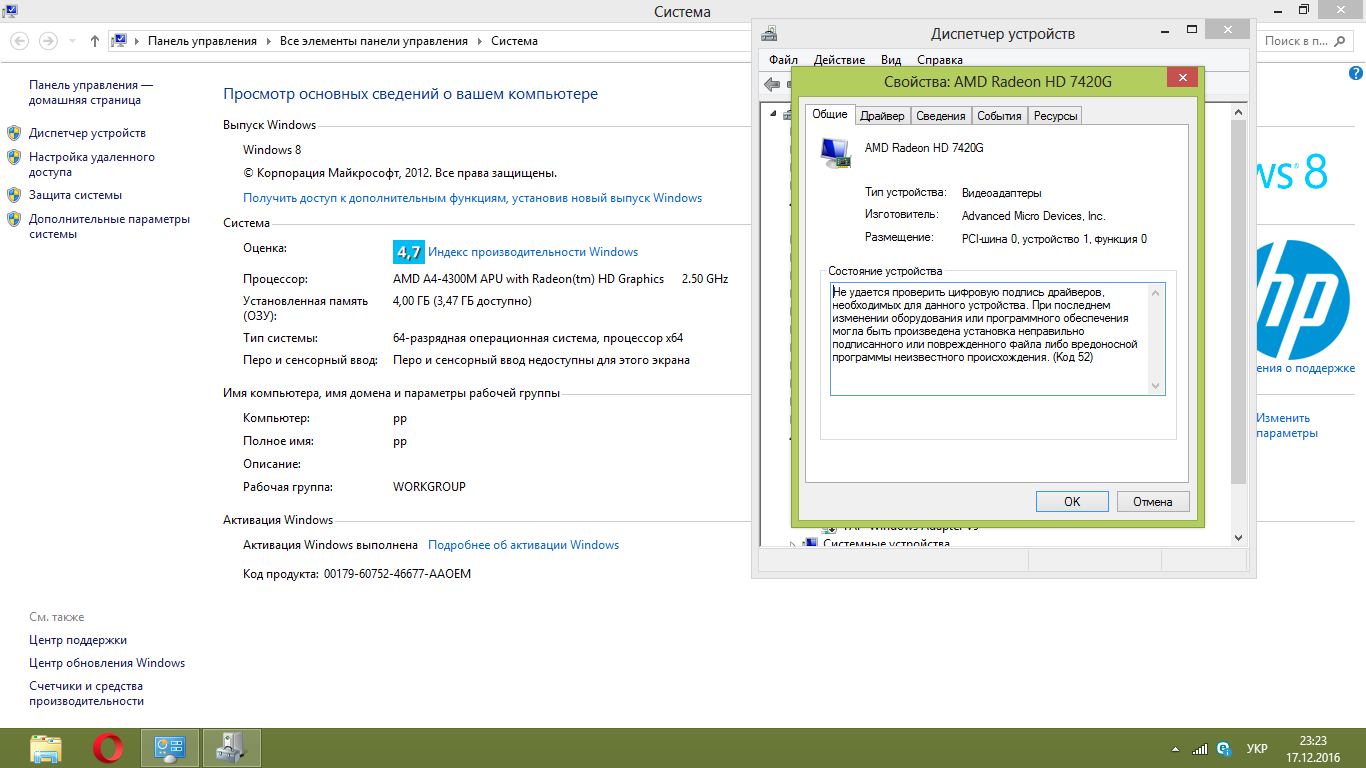1366x768 pixels.
Task: Expand breadcrumb arrow after Панель управления
Action: coord(268,41)
